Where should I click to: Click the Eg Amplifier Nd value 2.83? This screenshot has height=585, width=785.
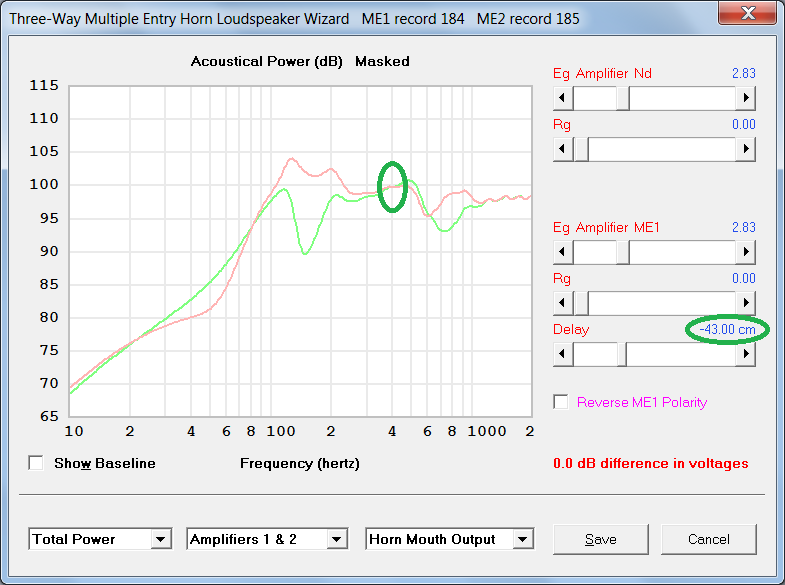pos(743,73)
